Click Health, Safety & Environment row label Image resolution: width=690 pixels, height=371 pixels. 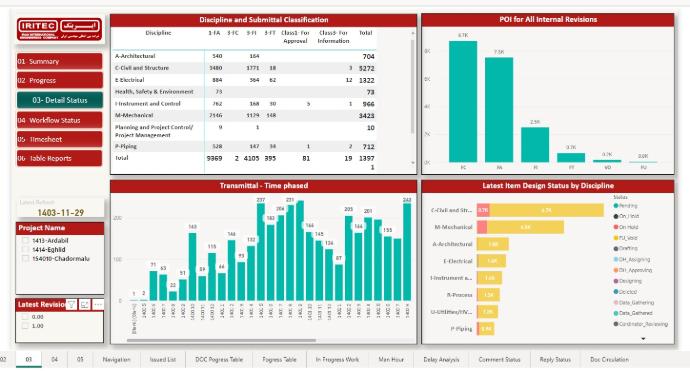154,92
